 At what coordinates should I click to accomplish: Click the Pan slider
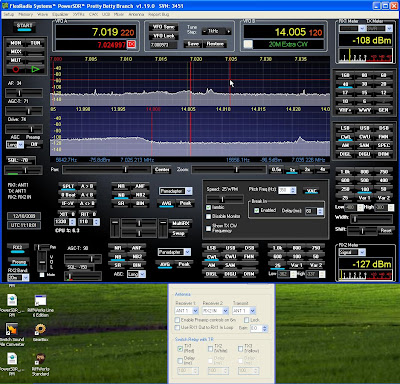tap(106, 170)
